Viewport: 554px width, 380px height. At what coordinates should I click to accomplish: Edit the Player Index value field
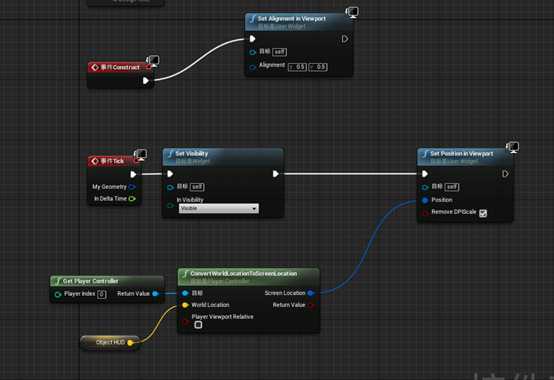(101, 294)
